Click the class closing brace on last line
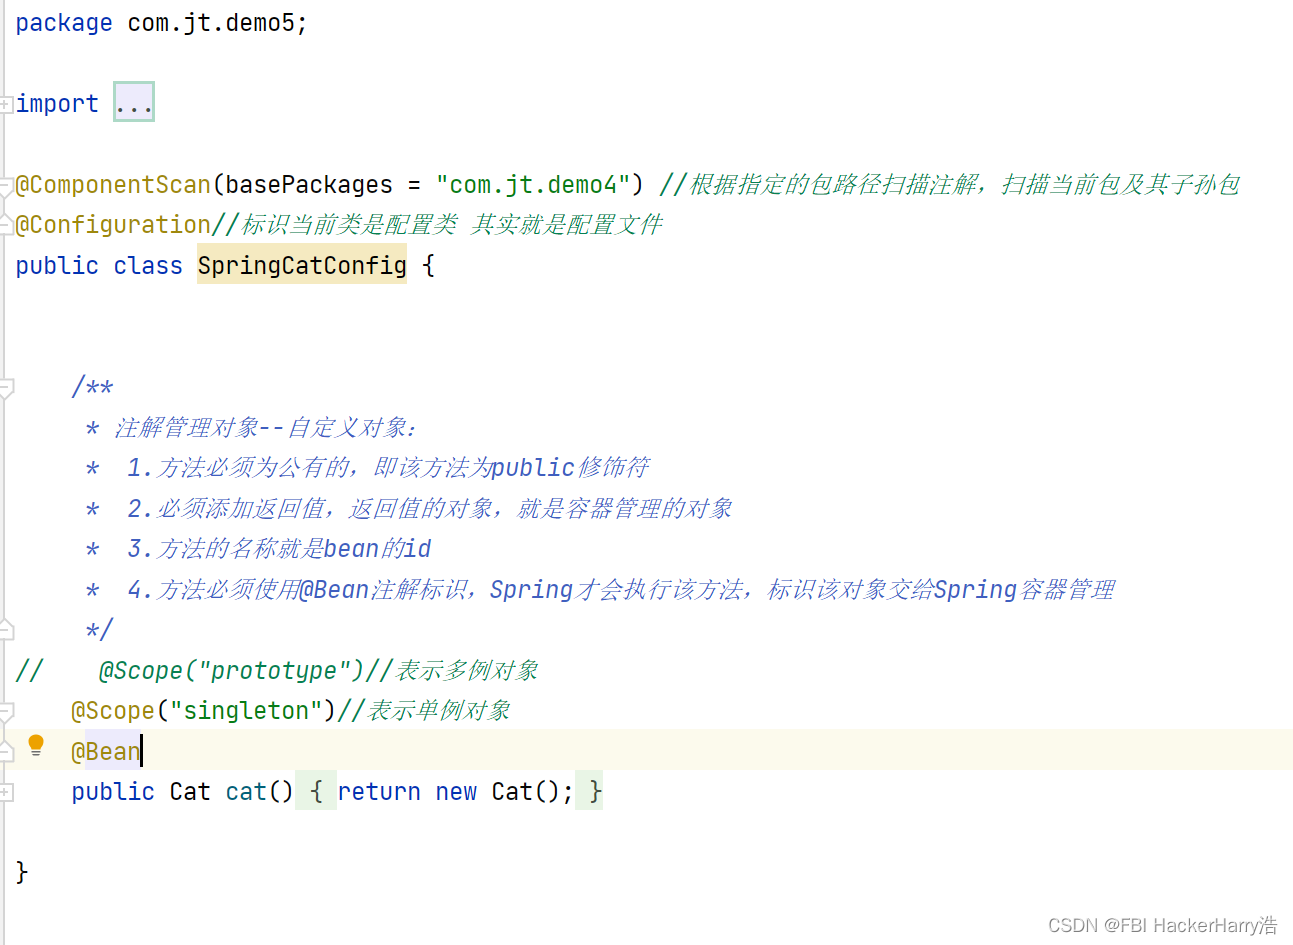This screenshot has width=1293, height=945. click(x=22, y=872)
